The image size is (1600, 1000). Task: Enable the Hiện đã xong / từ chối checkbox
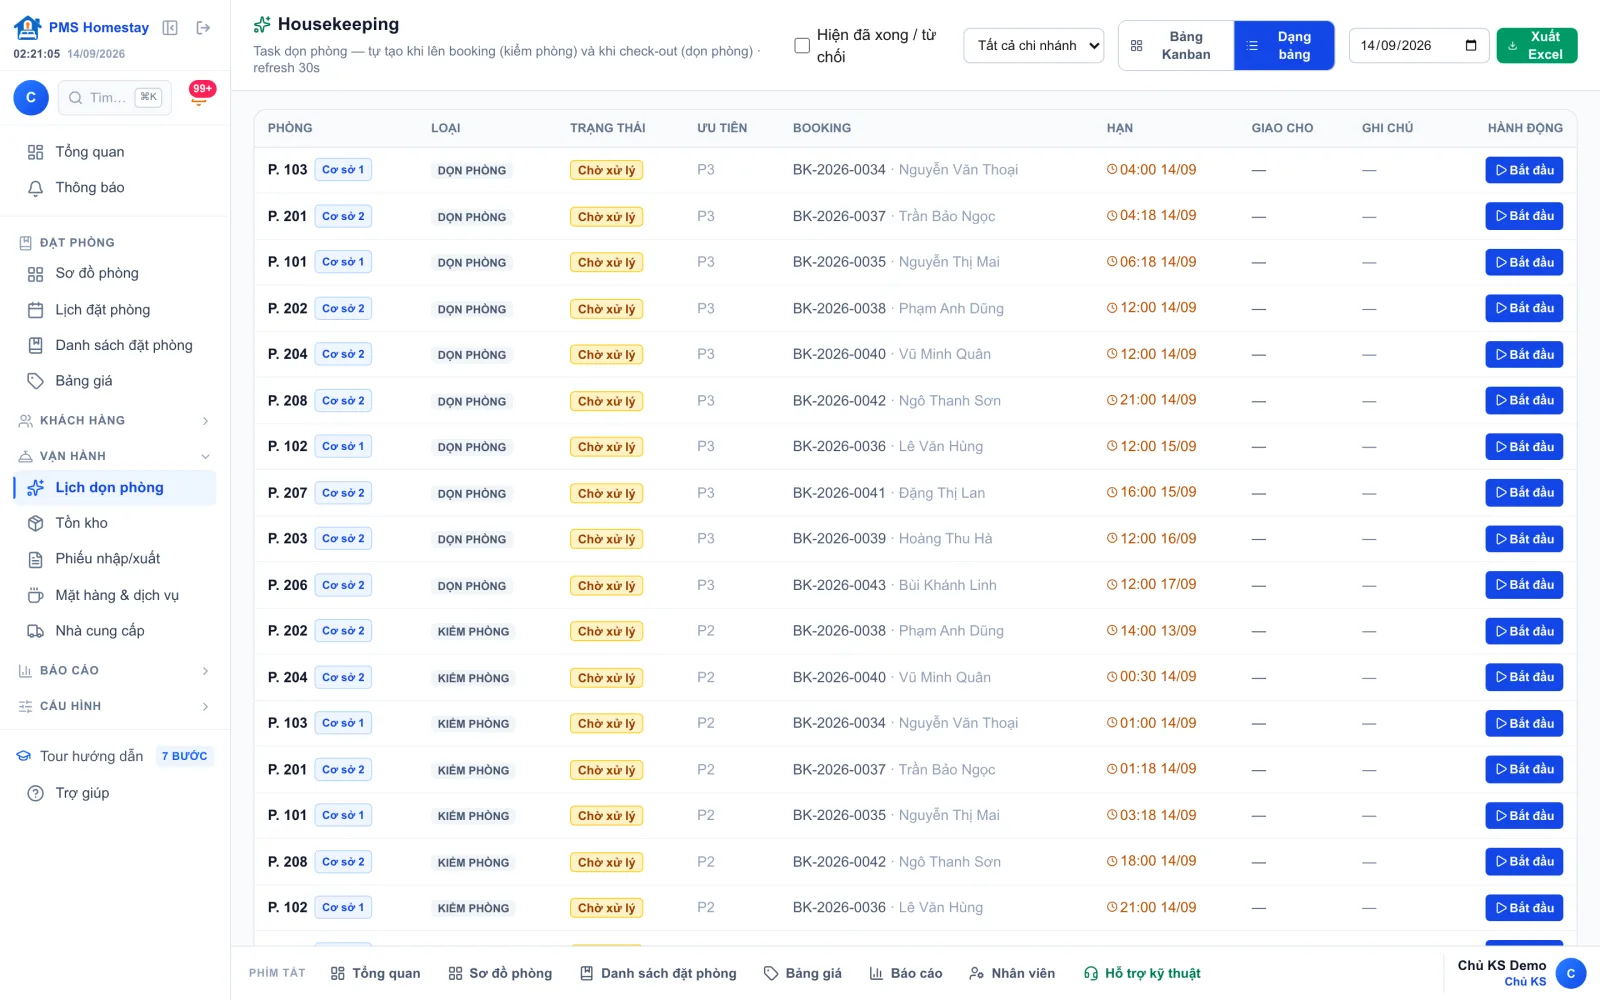pyautogui.click(x=802, y=46)
